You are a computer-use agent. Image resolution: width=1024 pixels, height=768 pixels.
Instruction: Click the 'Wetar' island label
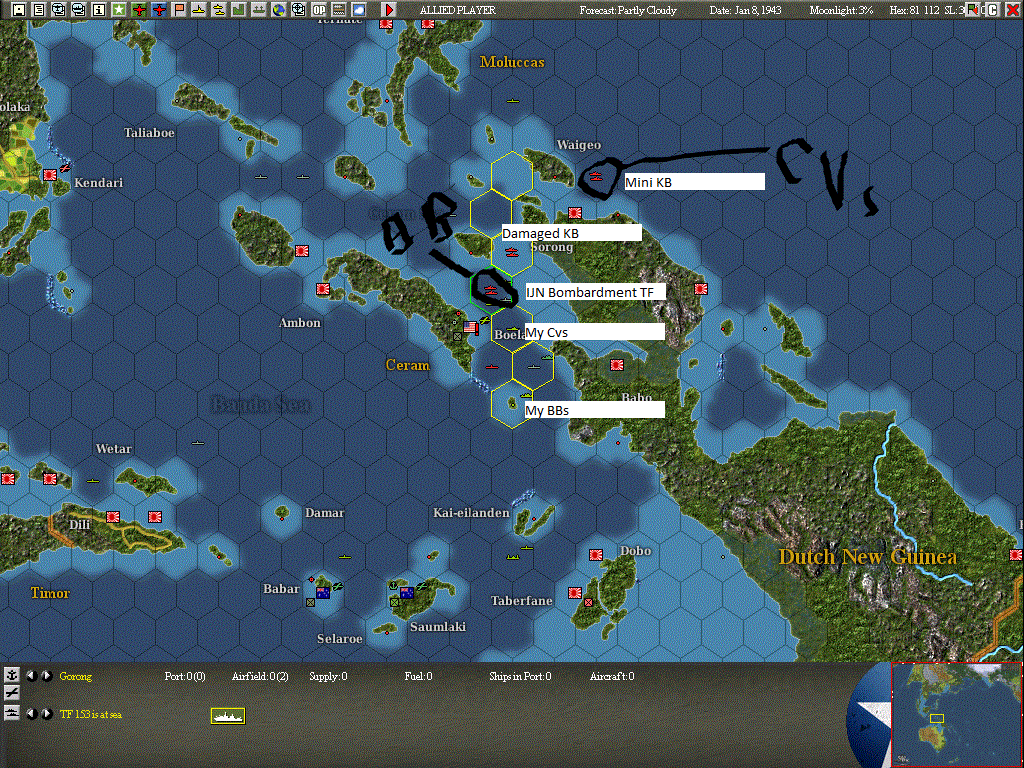[x=114, y=449]
